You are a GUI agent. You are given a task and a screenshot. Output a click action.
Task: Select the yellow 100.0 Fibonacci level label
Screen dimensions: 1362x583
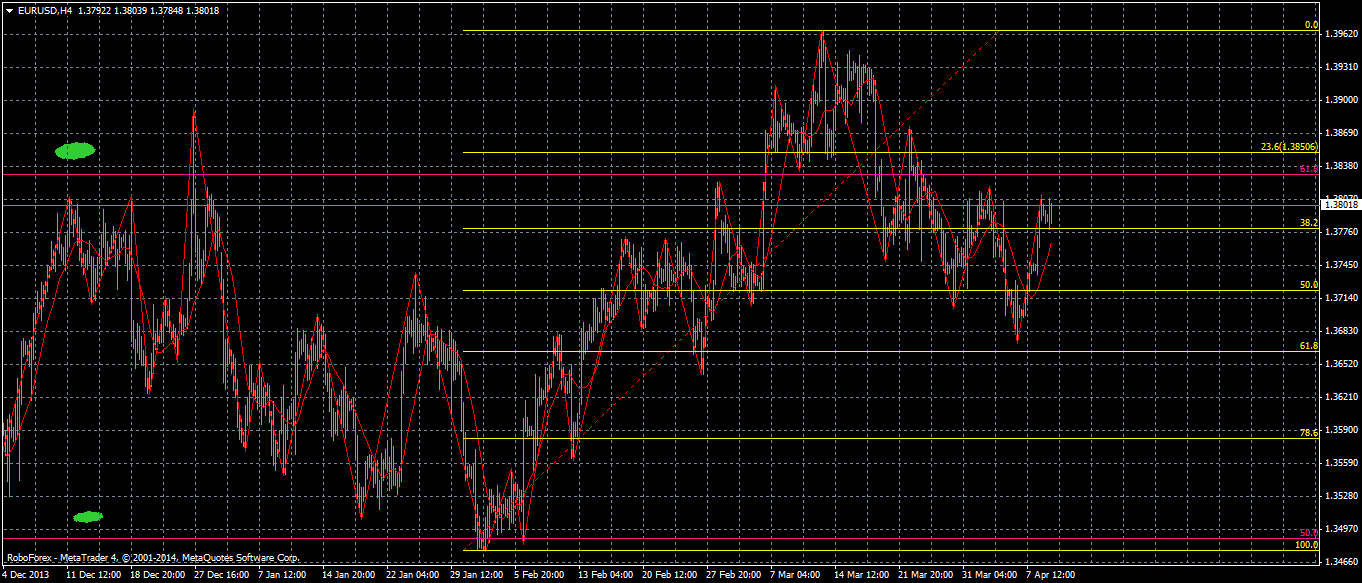[1307, 544]
